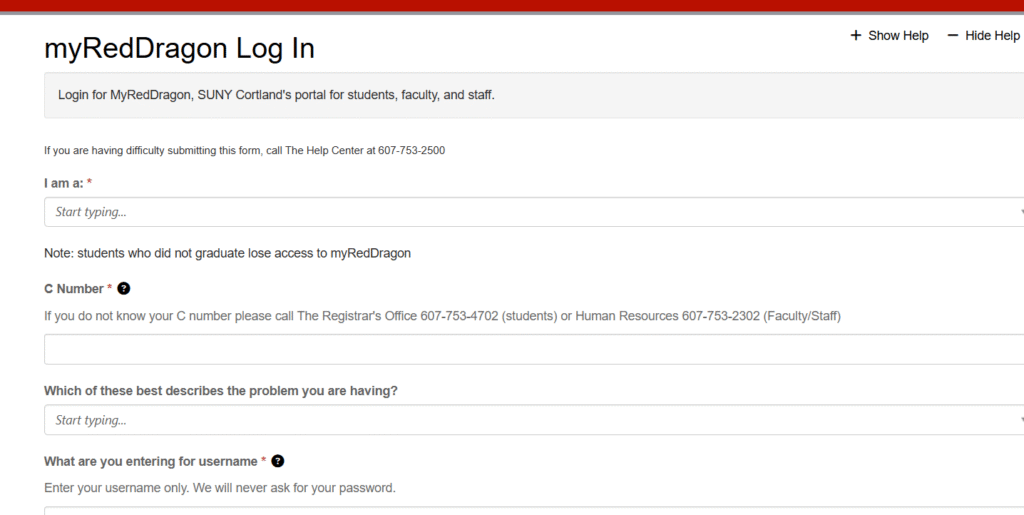Click the note about students losing access
This screenshot has height=515, width=1024.
coord(227,253)
